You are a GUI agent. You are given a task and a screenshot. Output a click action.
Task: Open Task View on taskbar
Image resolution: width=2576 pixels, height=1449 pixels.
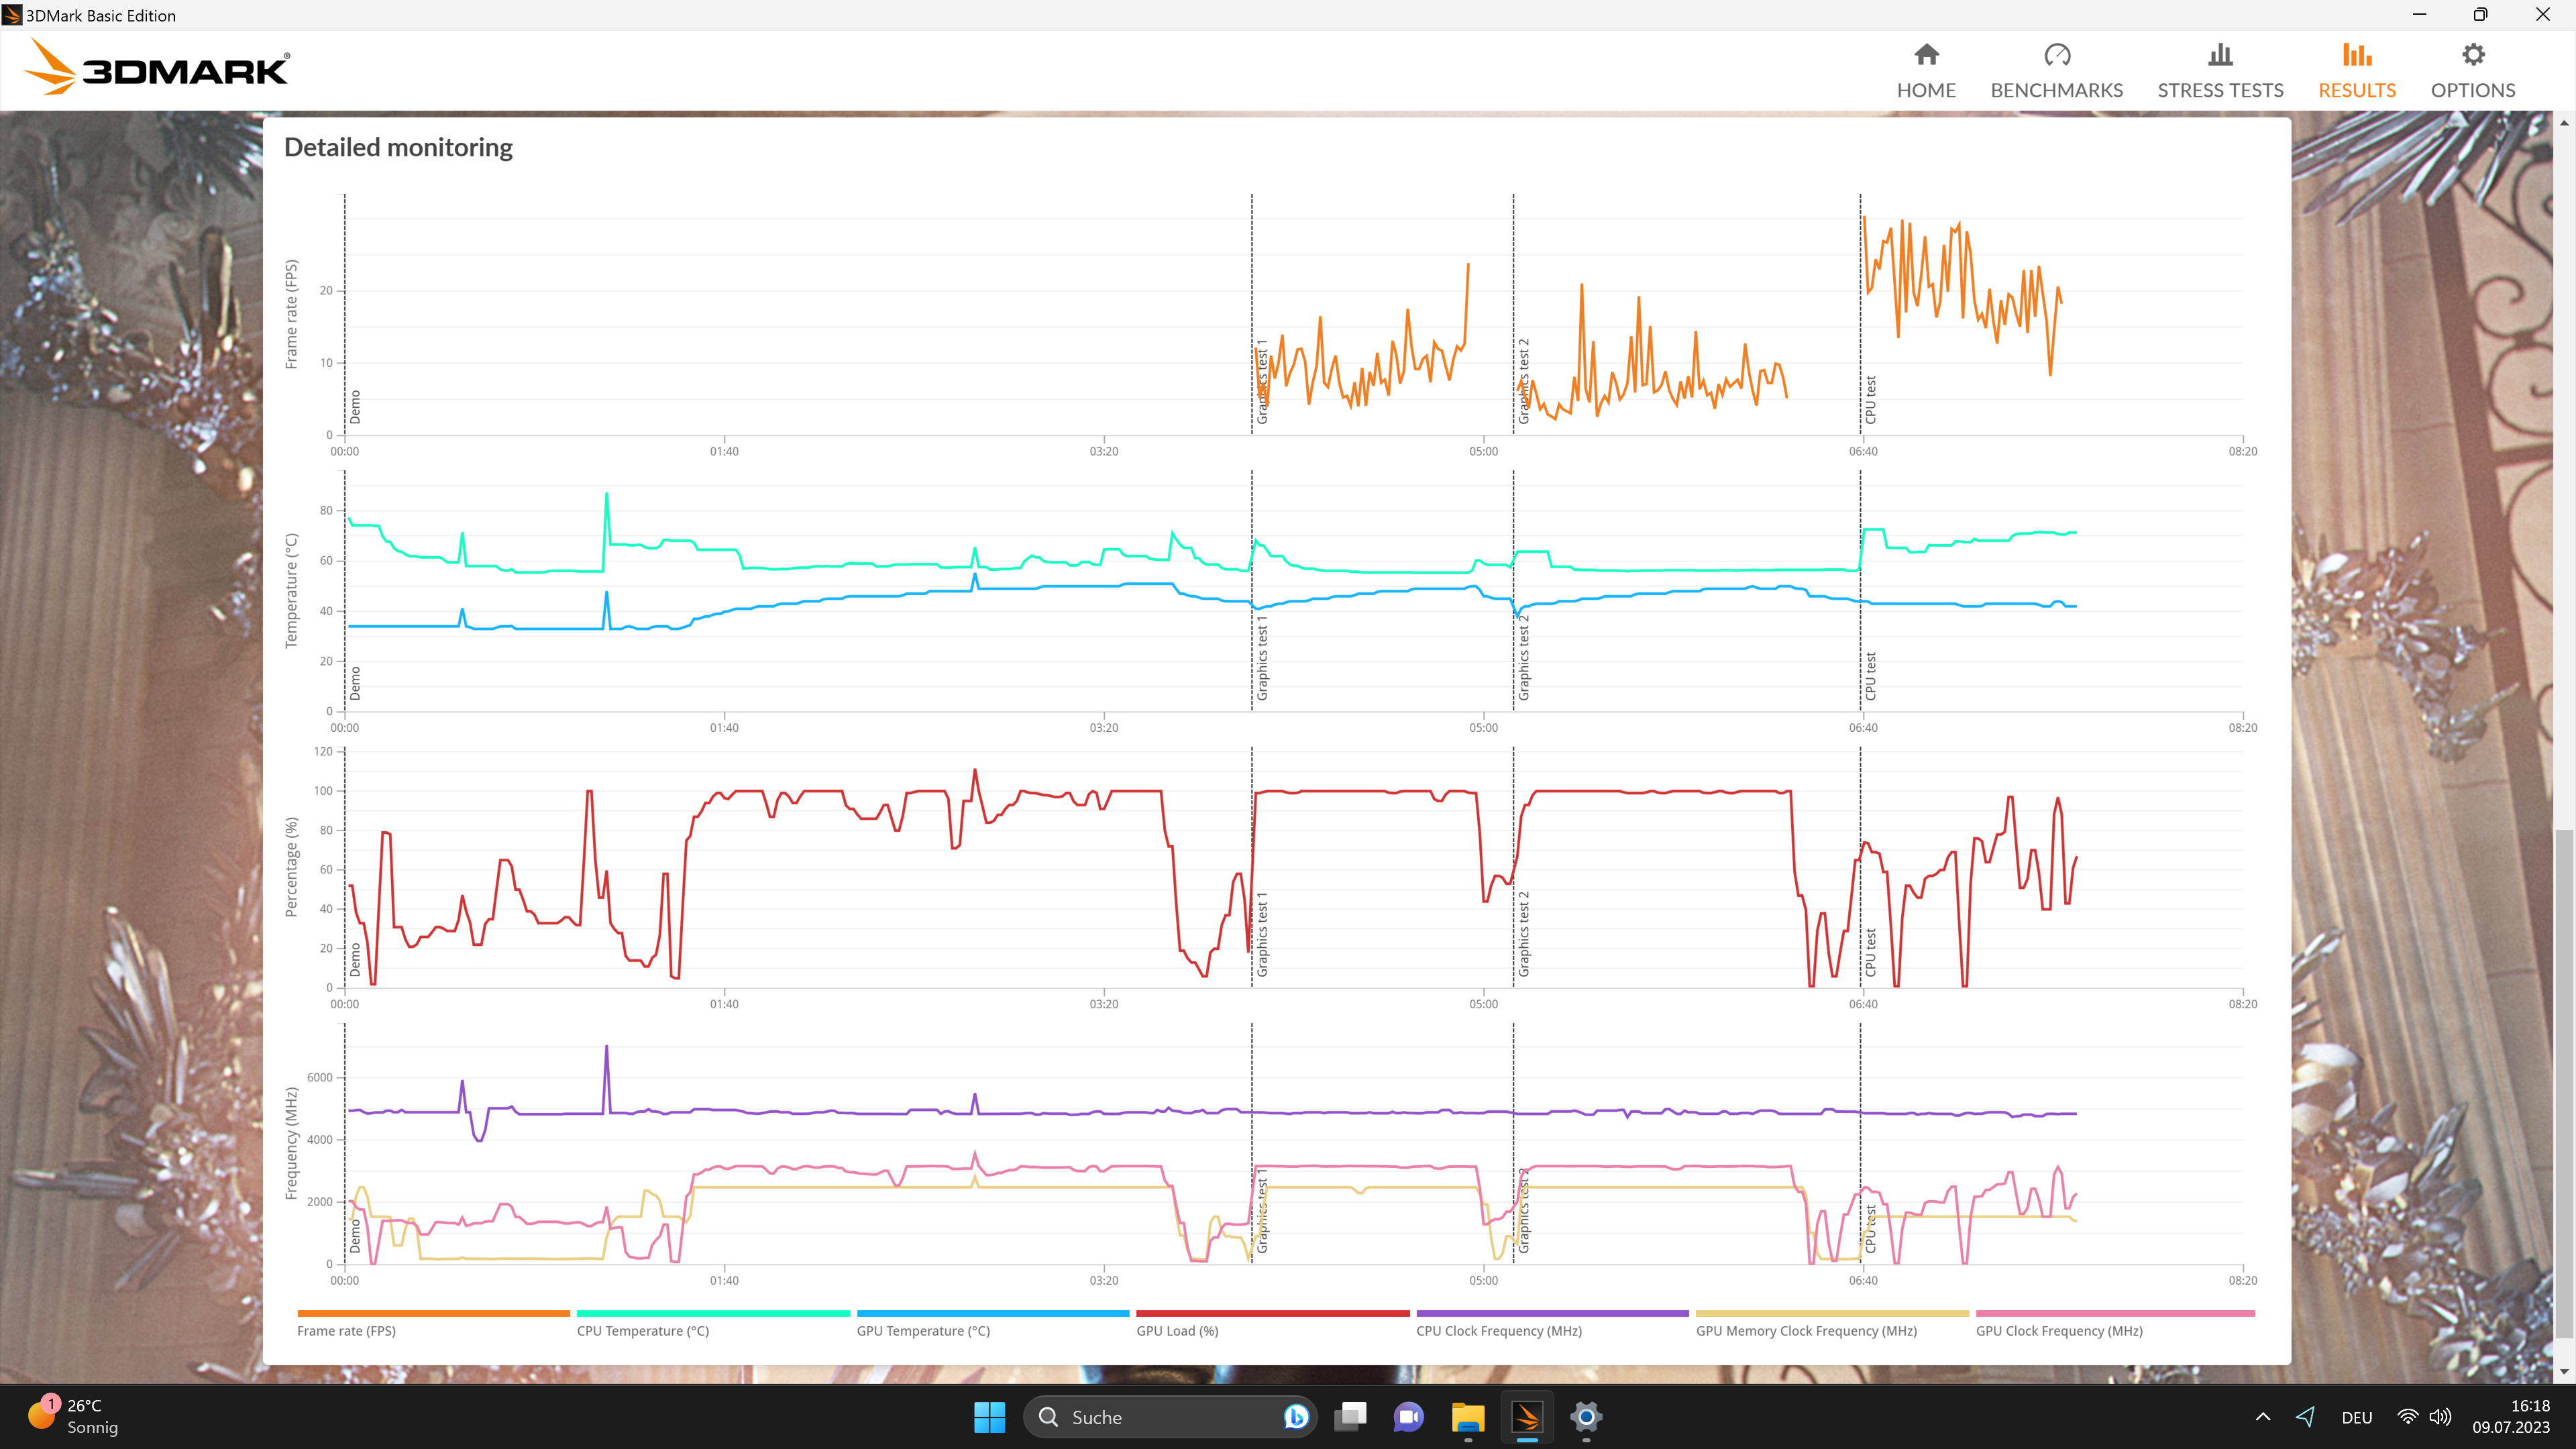(1350, 1416)
